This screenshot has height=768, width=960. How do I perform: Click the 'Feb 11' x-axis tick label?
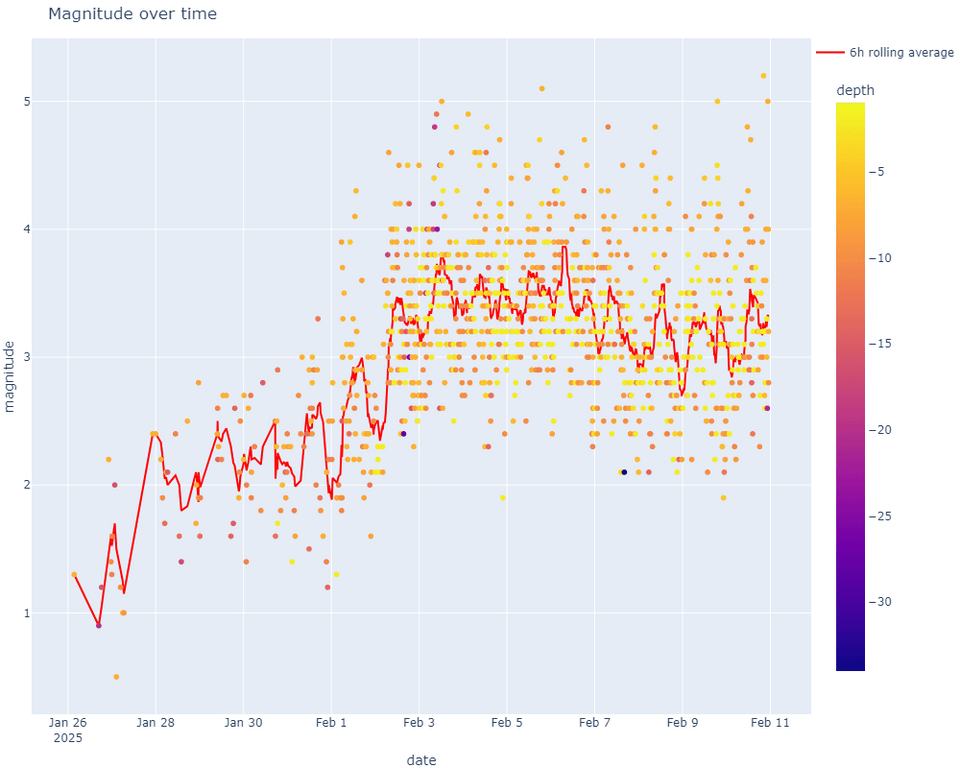pos(770,723)
